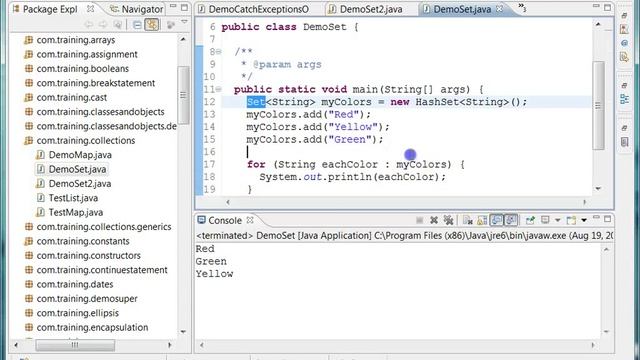Click Back icon in Package Explorer toolbar

coord(89,25)
